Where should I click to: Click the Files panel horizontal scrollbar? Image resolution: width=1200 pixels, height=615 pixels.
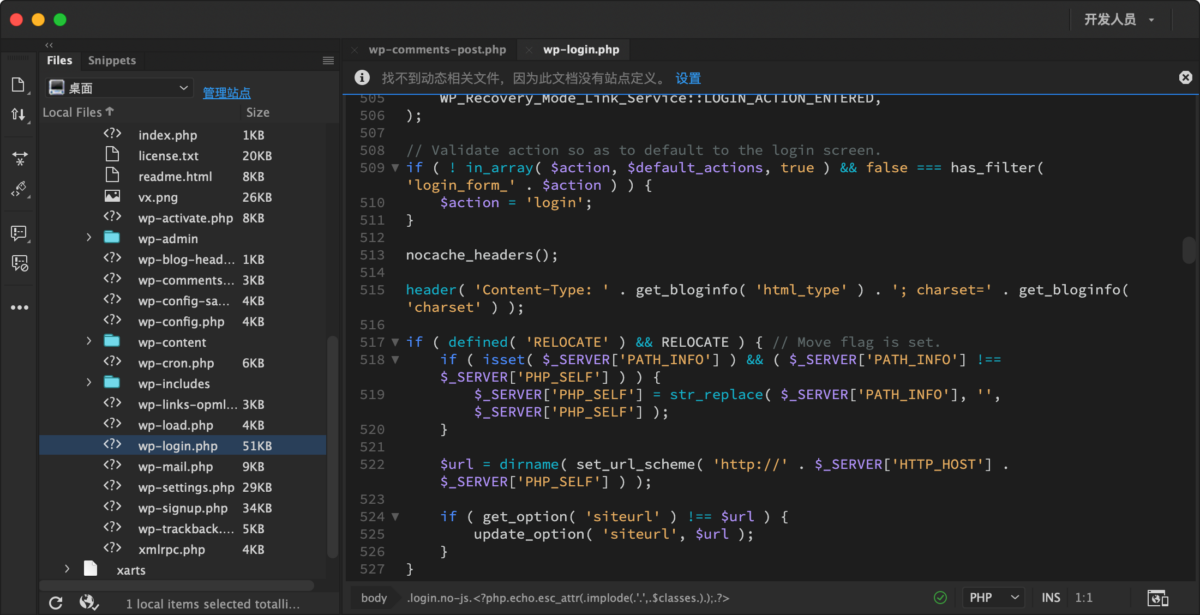pyautogui.click(x=179, y=585)
